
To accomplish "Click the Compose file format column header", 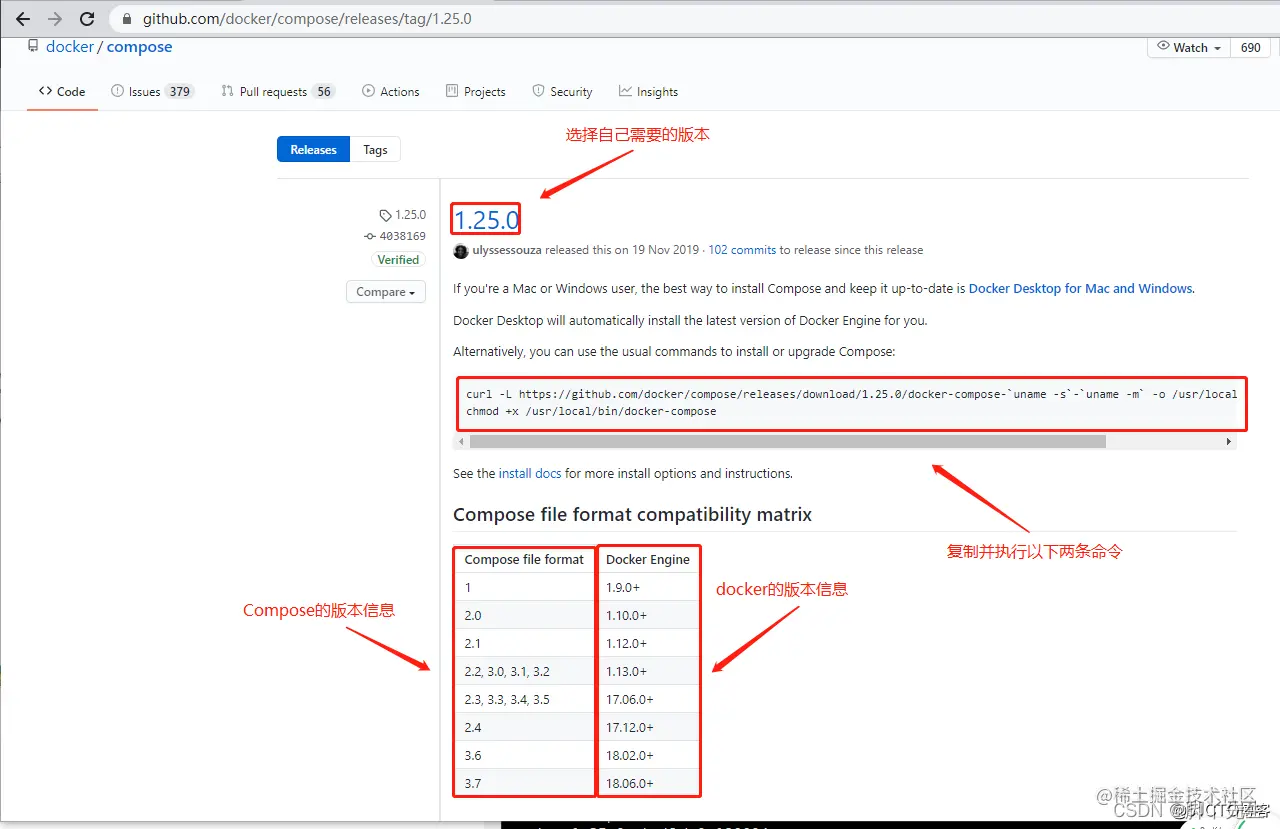I will pyautogui.click(x=524, y=560).
